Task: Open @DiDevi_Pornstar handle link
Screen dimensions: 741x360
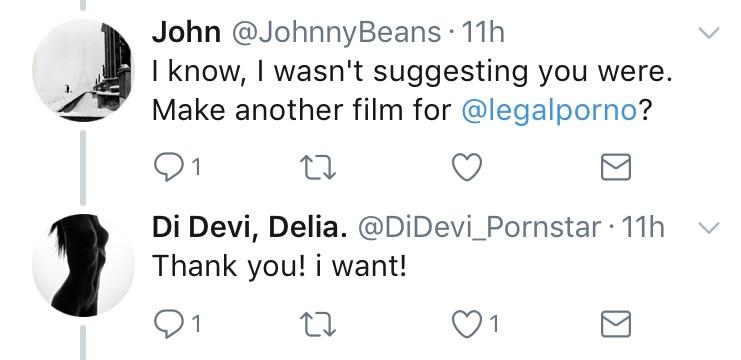Action: tap(480, 228)
